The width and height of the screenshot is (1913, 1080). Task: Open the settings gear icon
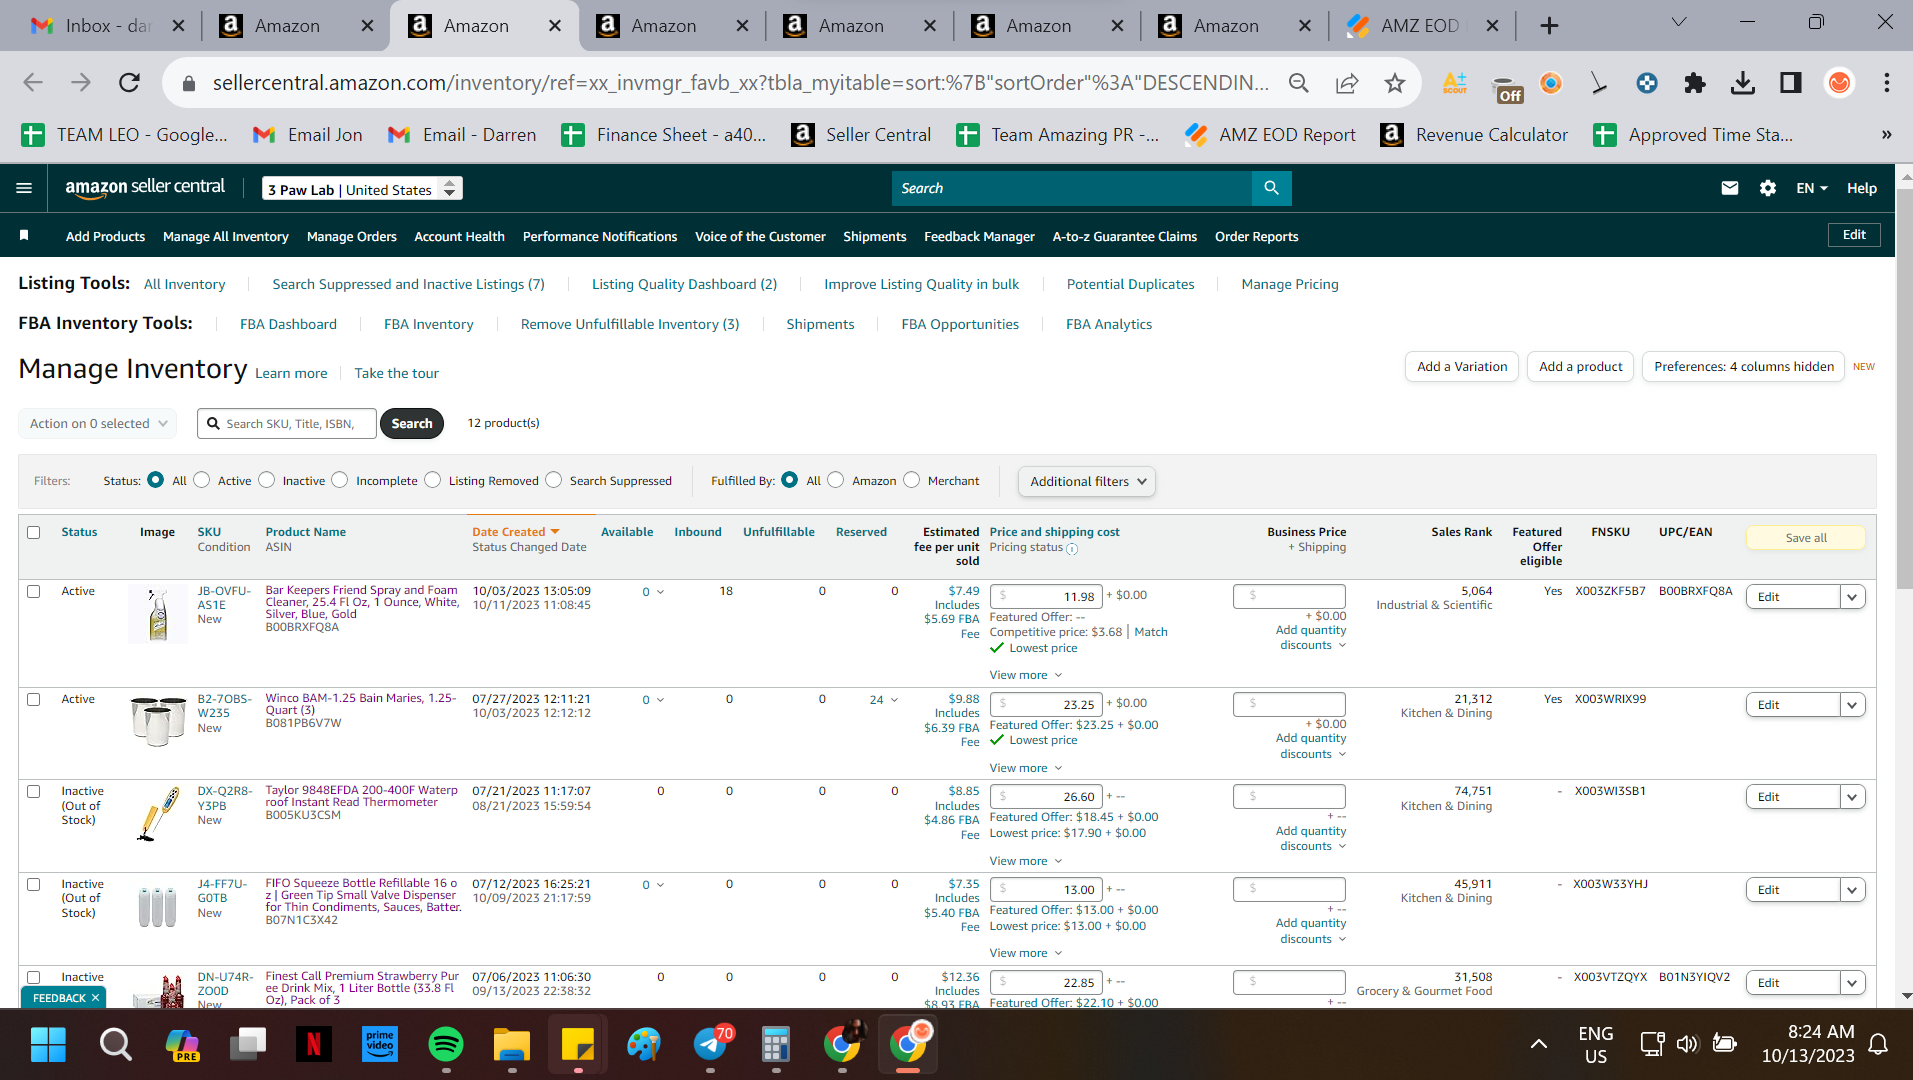coord(1768,188)
